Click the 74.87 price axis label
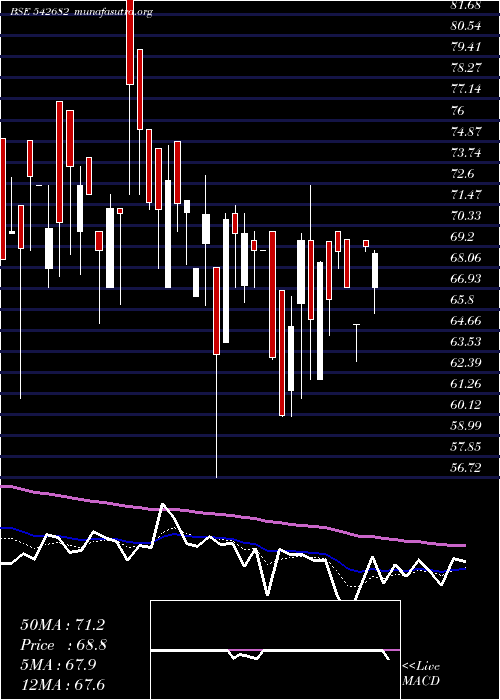Image resolution: width=500 pixels, height=700 pixels. coord(466,132)
